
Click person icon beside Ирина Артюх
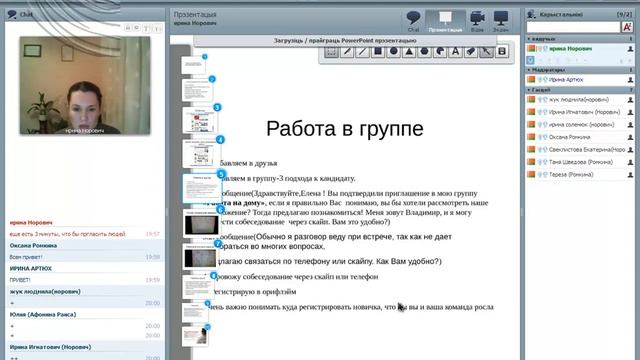coord(630,80)
